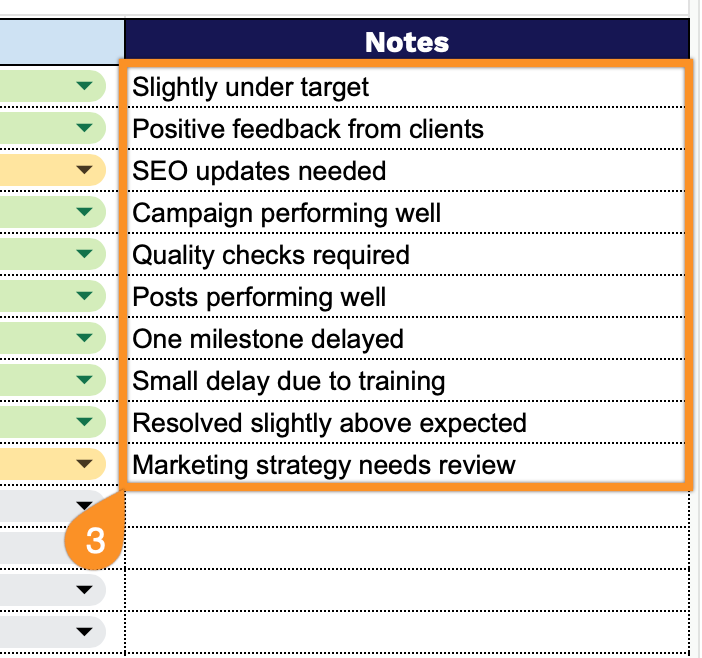Expand the dropdown in the "One milestone delayed" row
Image resolution: width=702 pixels, height=658 pixels.
[x=84, y=339]
